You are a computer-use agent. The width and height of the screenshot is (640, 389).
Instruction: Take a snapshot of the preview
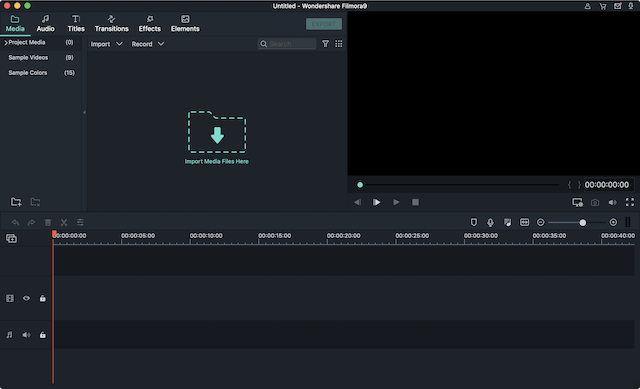(x=595, y=202)
